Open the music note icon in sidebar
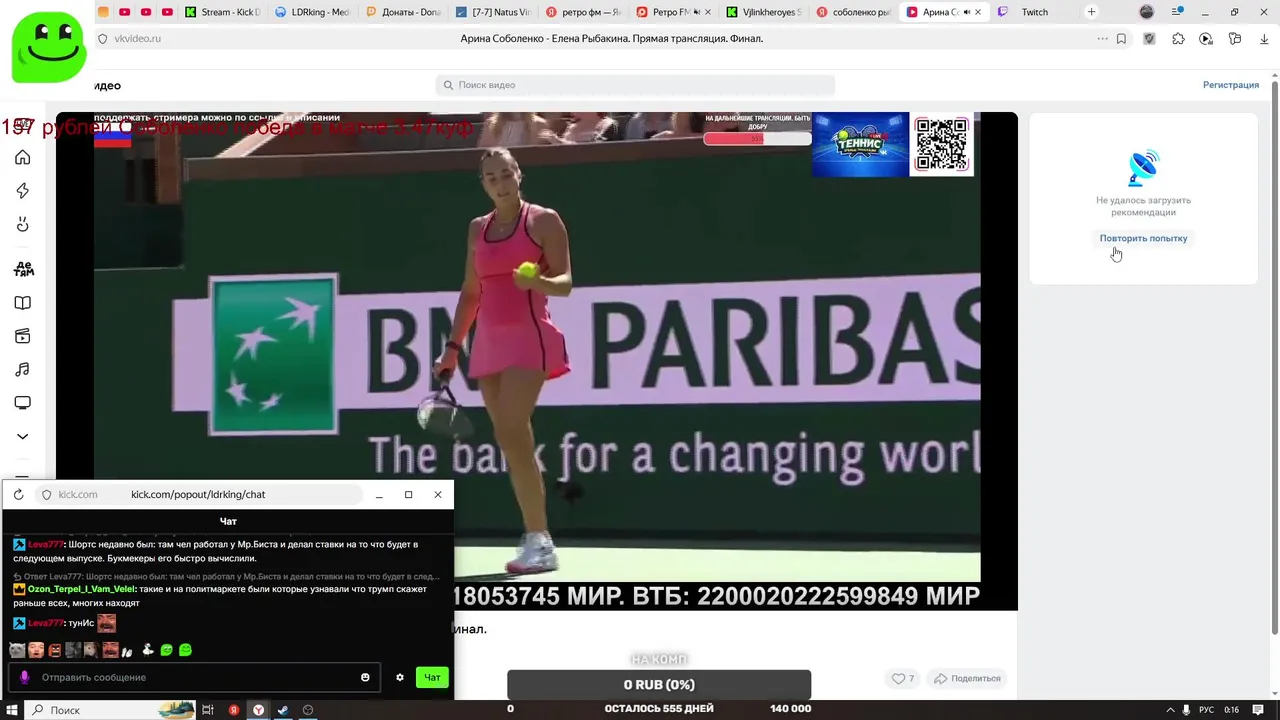This screenshot has height=720, width=1280. (x=22, y=370)
